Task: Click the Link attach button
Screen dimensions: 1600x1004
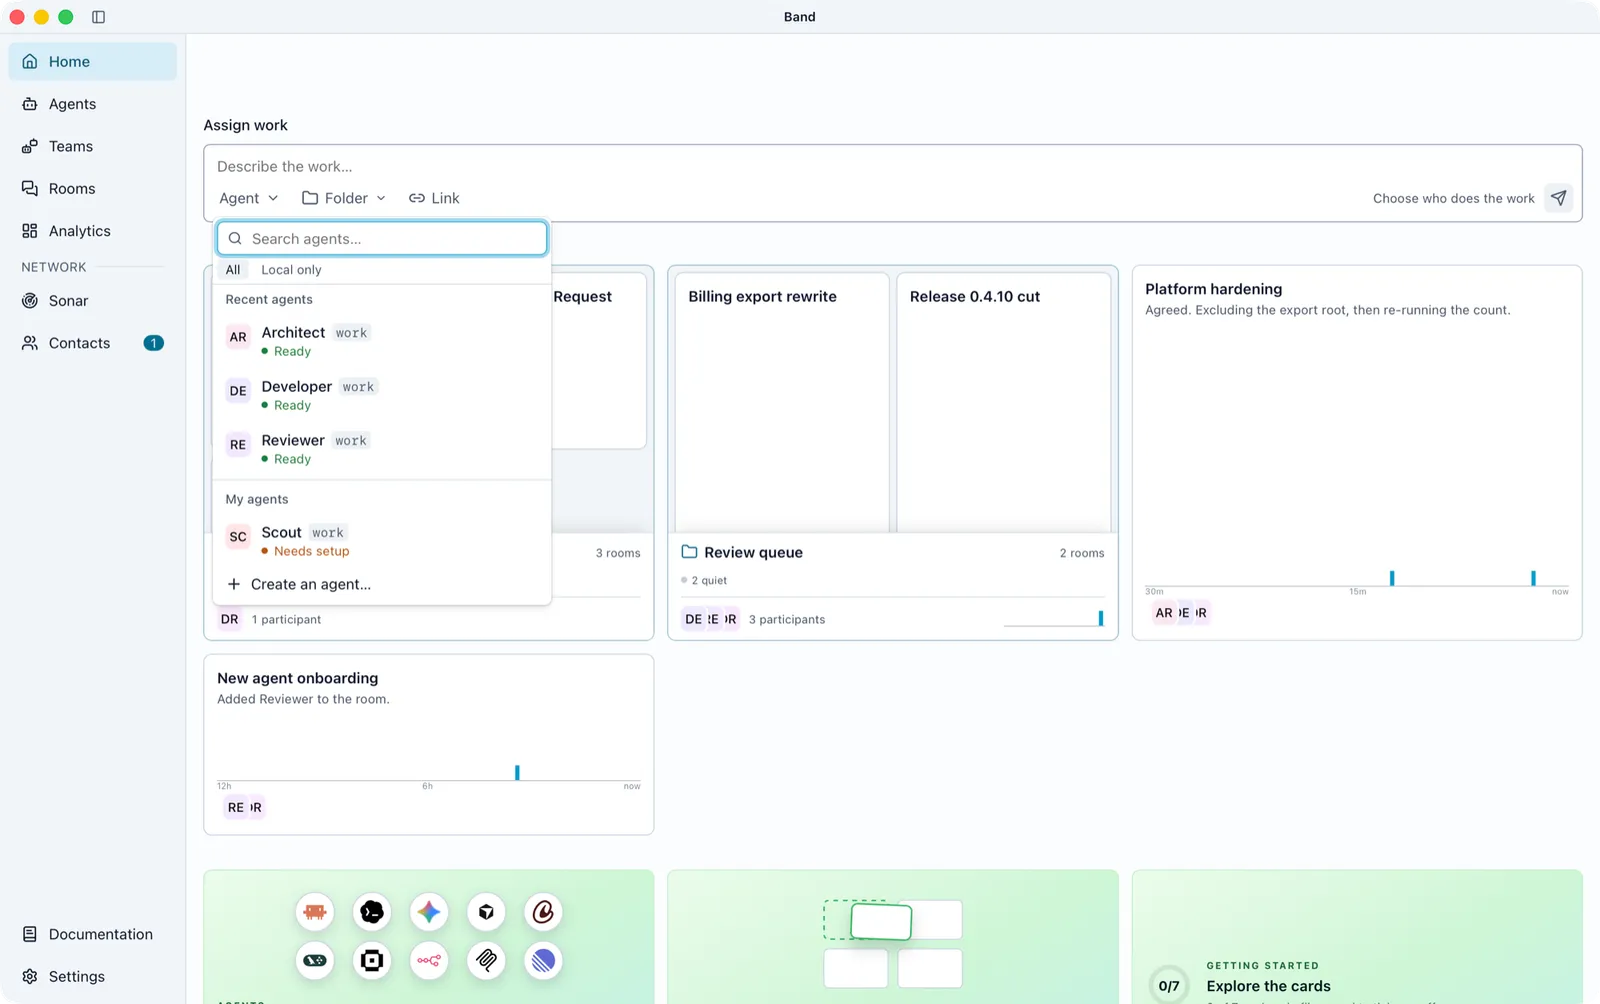Action: tap(434, 198)
